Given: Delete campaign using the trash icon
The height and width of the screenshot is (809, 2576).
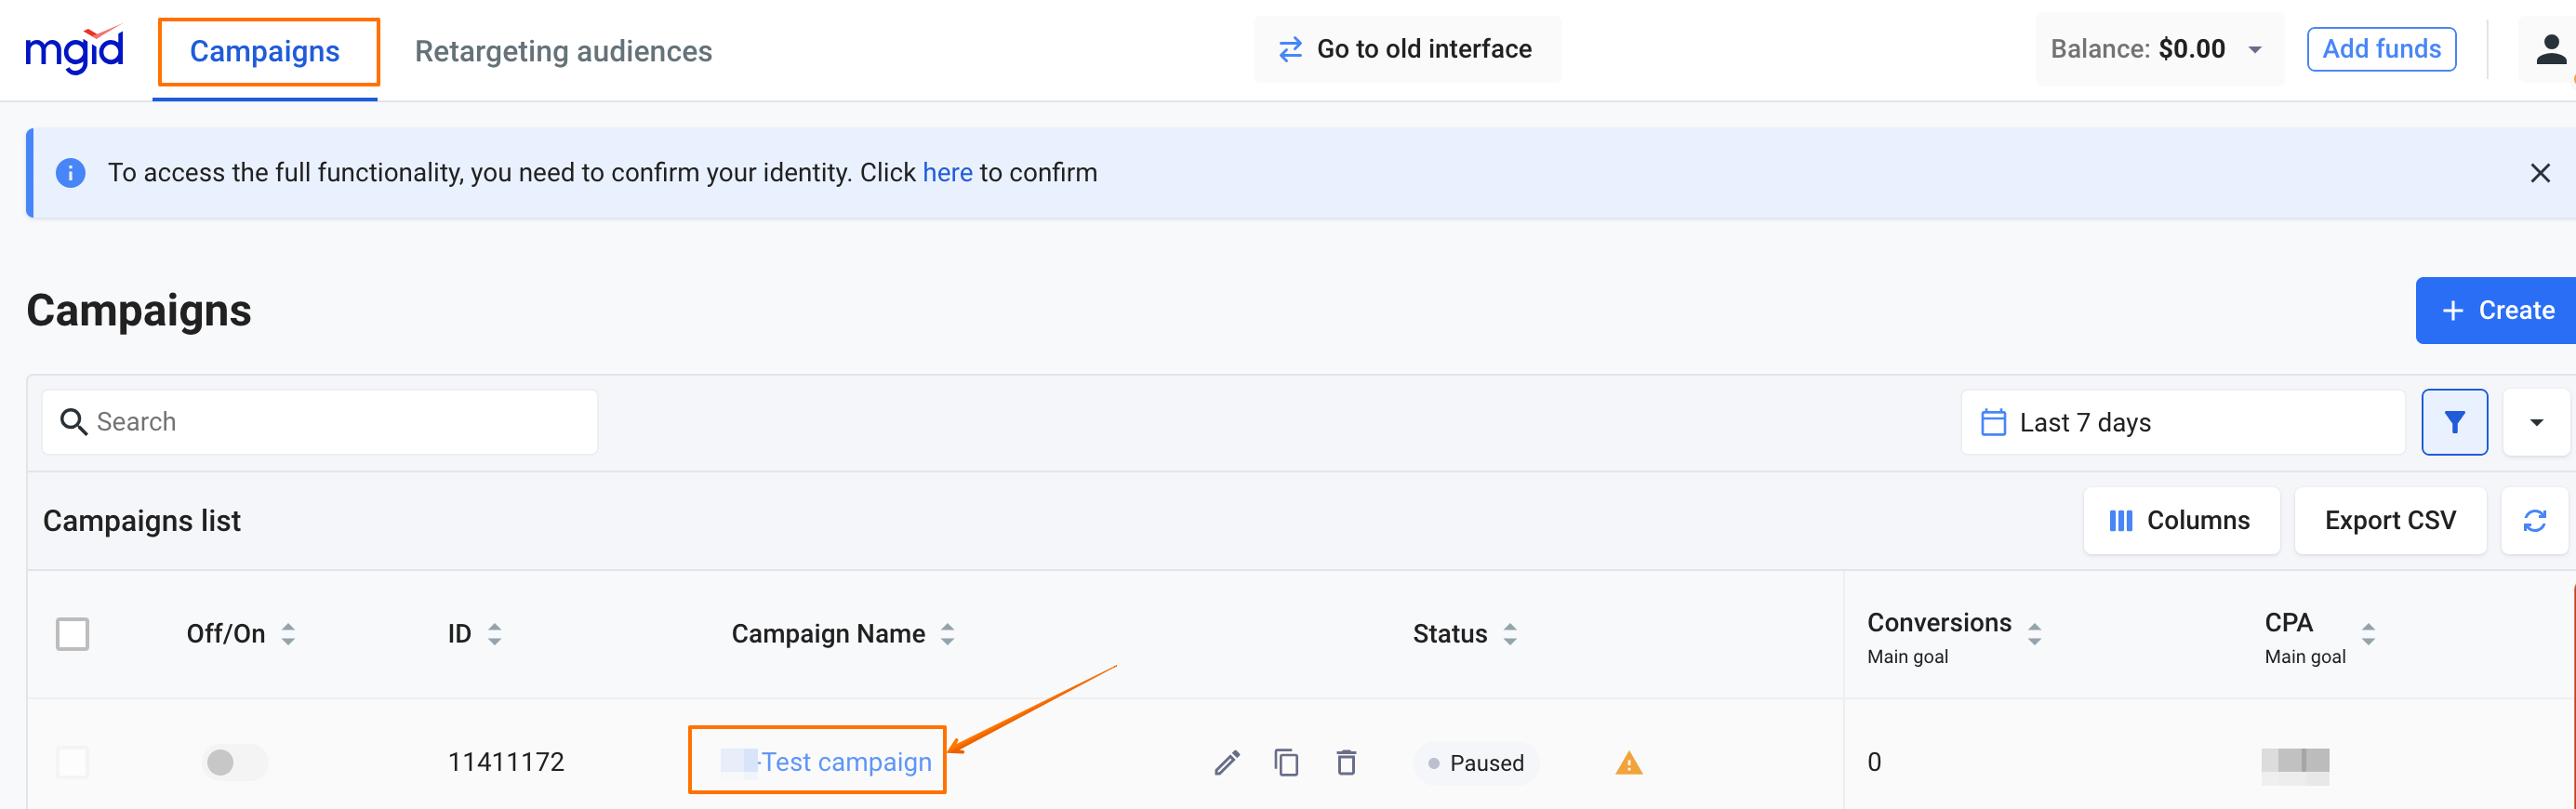Looking at the screenshot, I should click(1346, 763).
